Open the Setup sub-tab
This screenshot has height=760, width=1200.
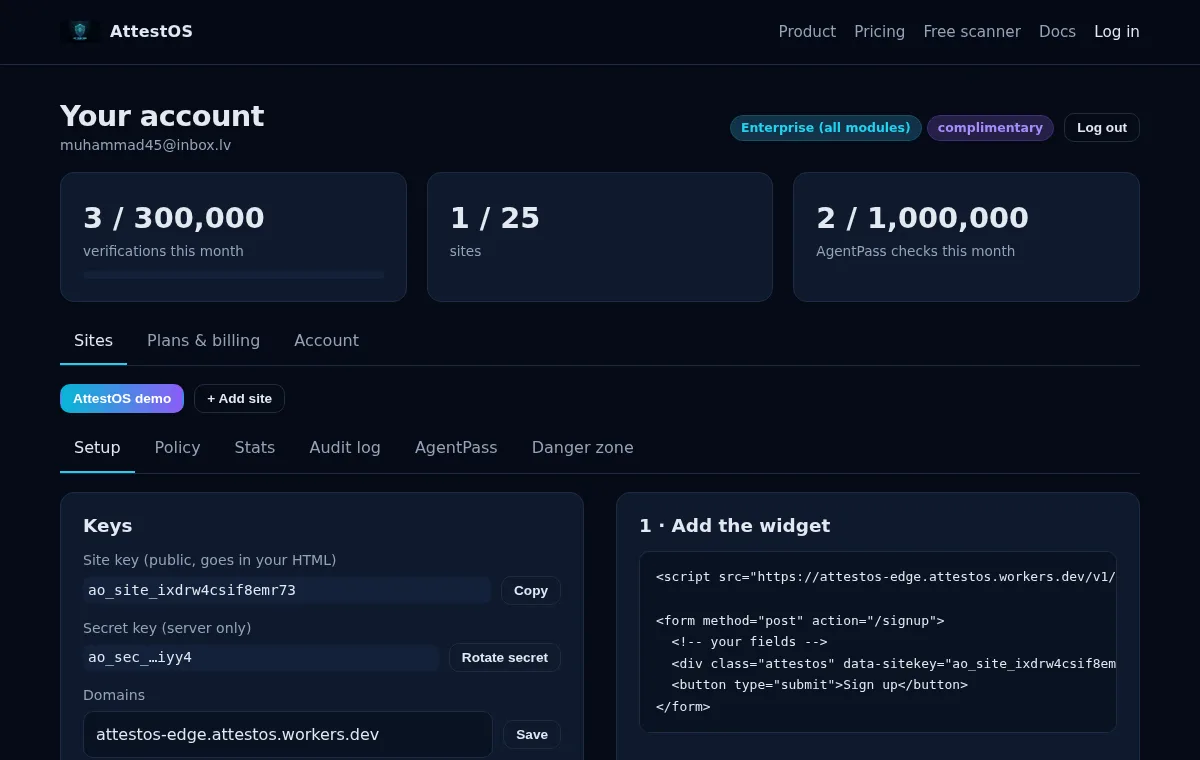tap(97, 448)
